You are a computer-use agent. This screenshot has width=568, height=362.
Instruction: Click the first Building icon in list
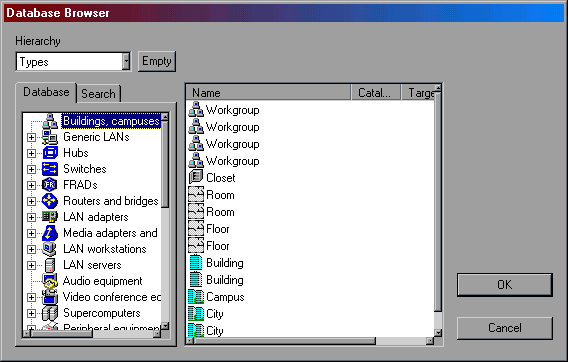click(196, 263)
